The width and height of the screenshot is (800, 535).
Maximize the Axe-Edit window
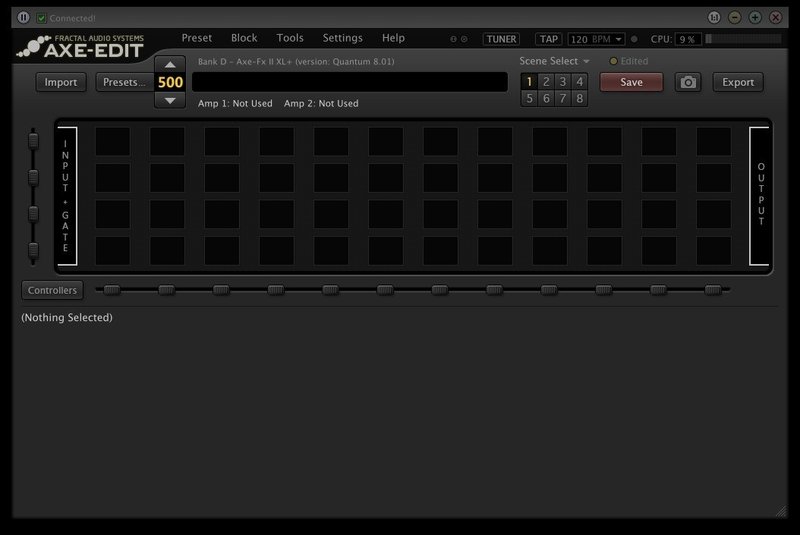tap(755, 18)
